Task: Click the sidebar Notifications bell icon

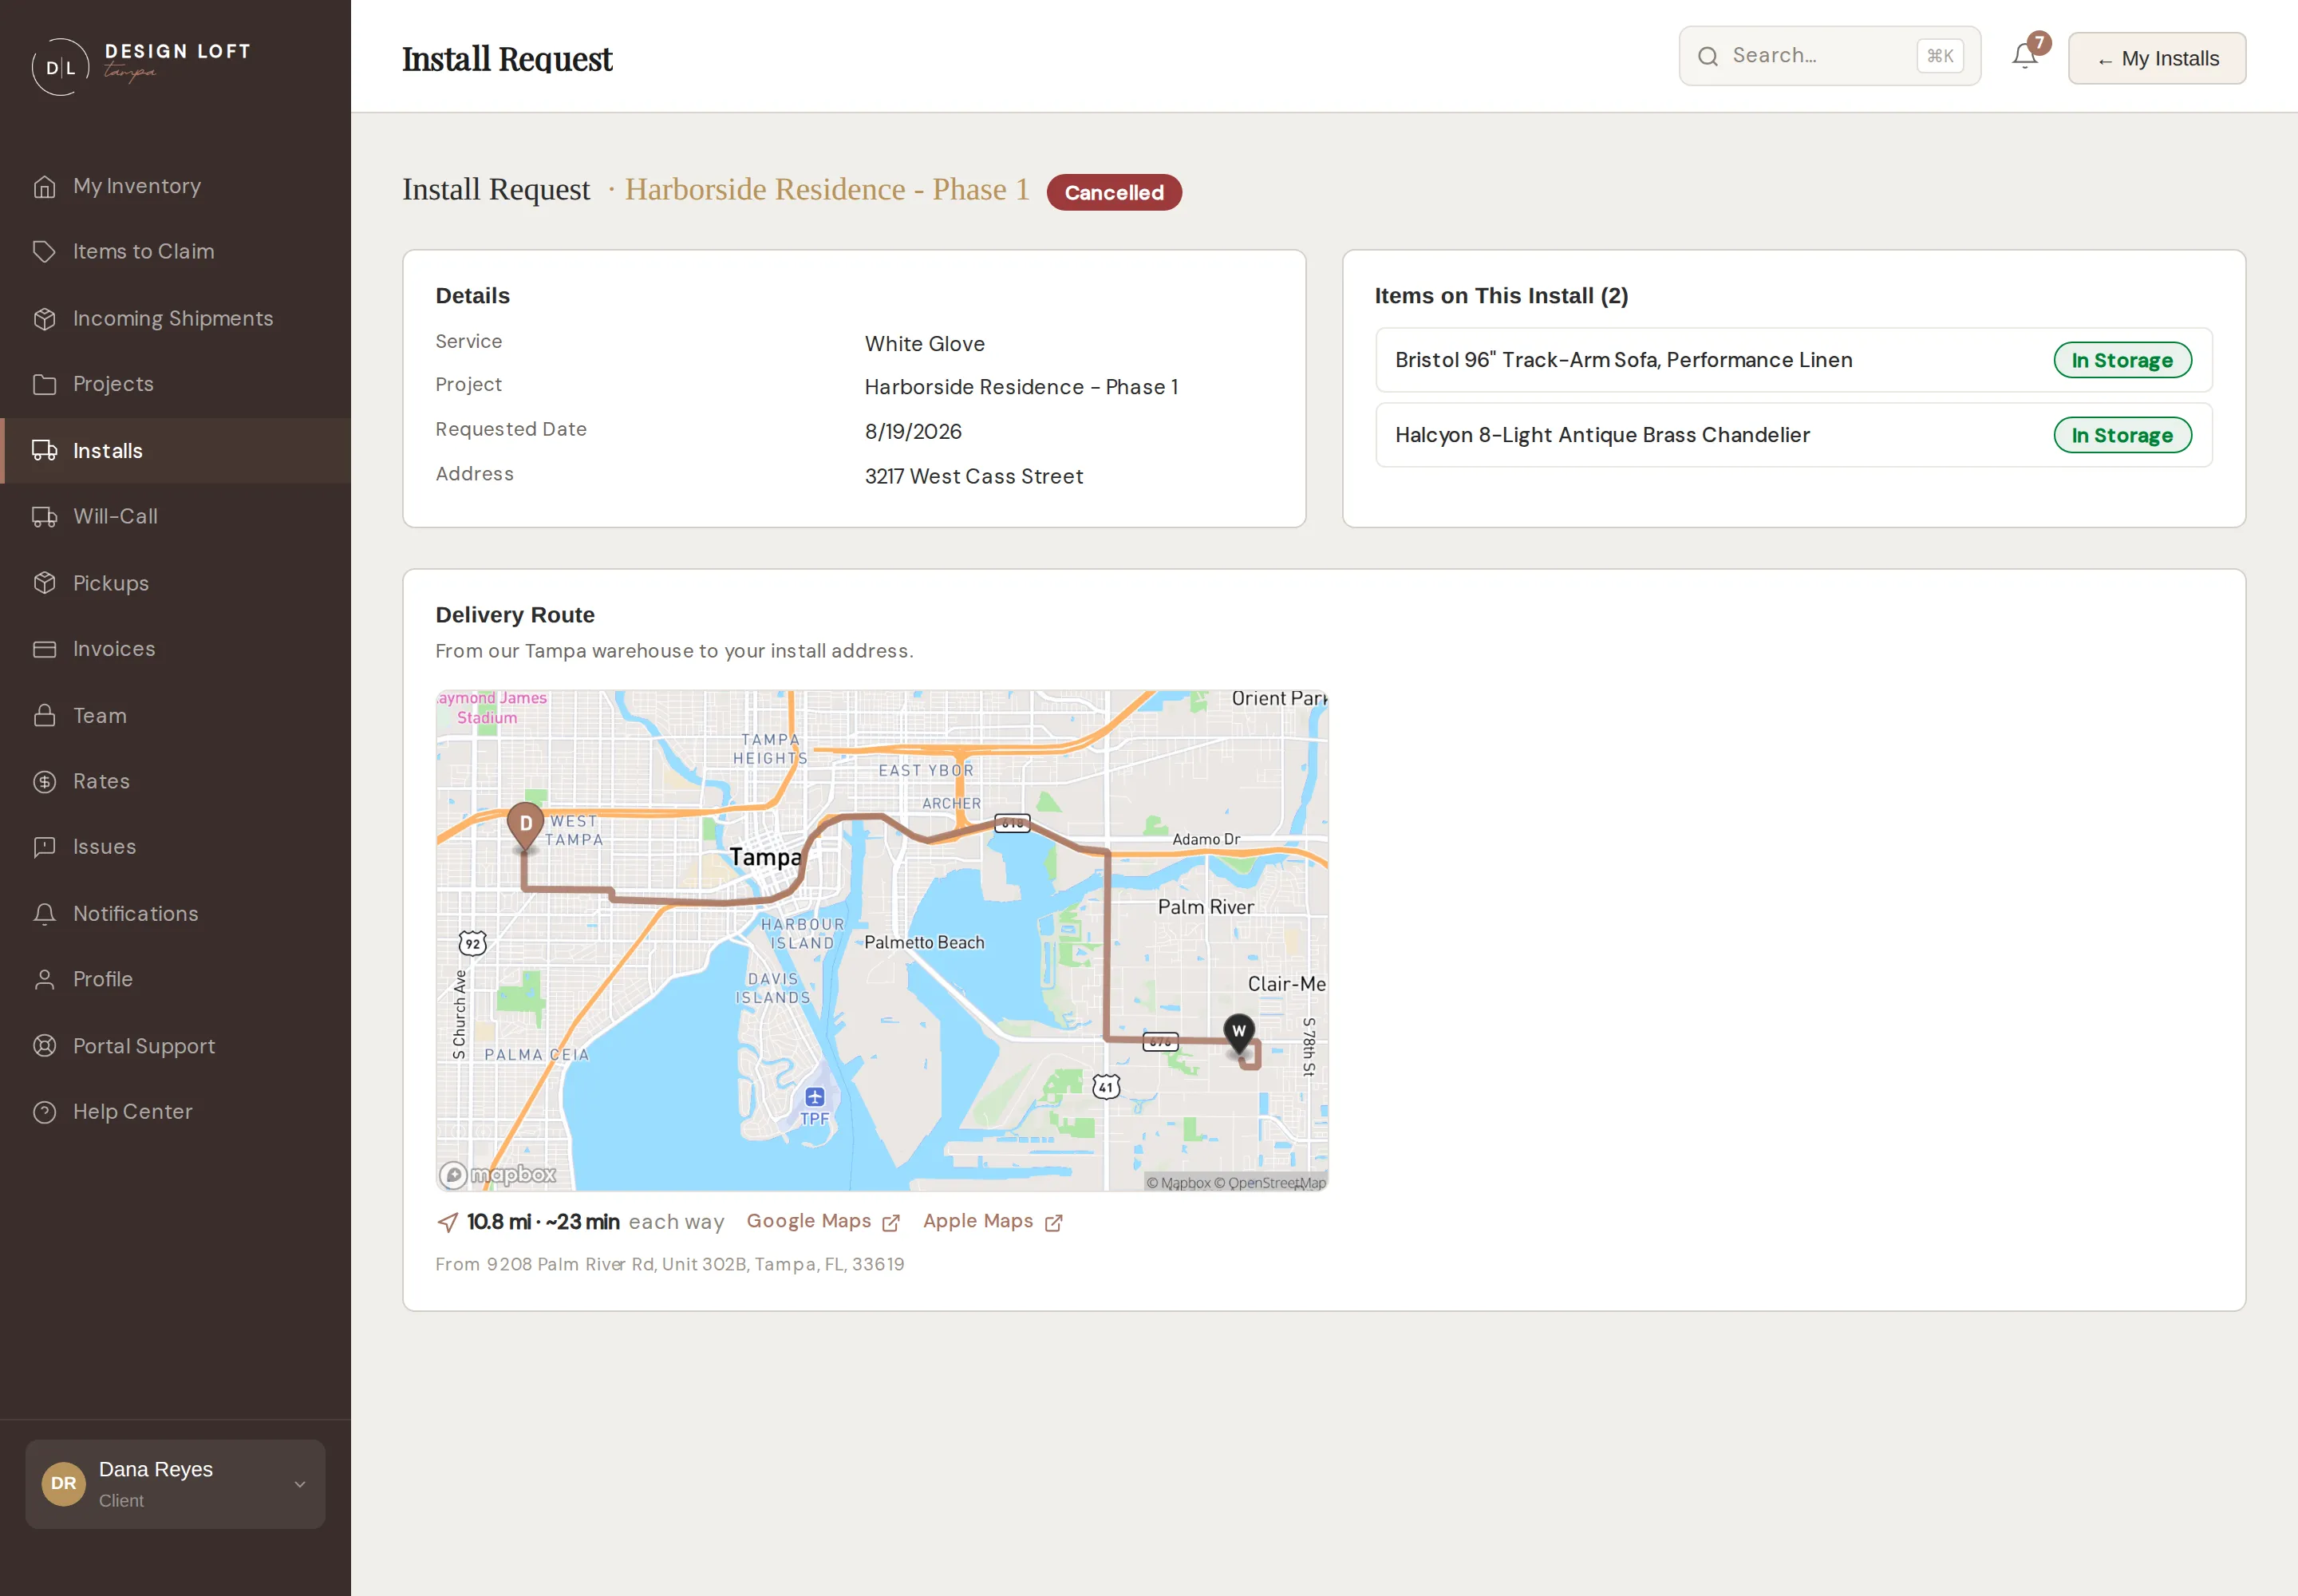Action: tap(44, 914)
